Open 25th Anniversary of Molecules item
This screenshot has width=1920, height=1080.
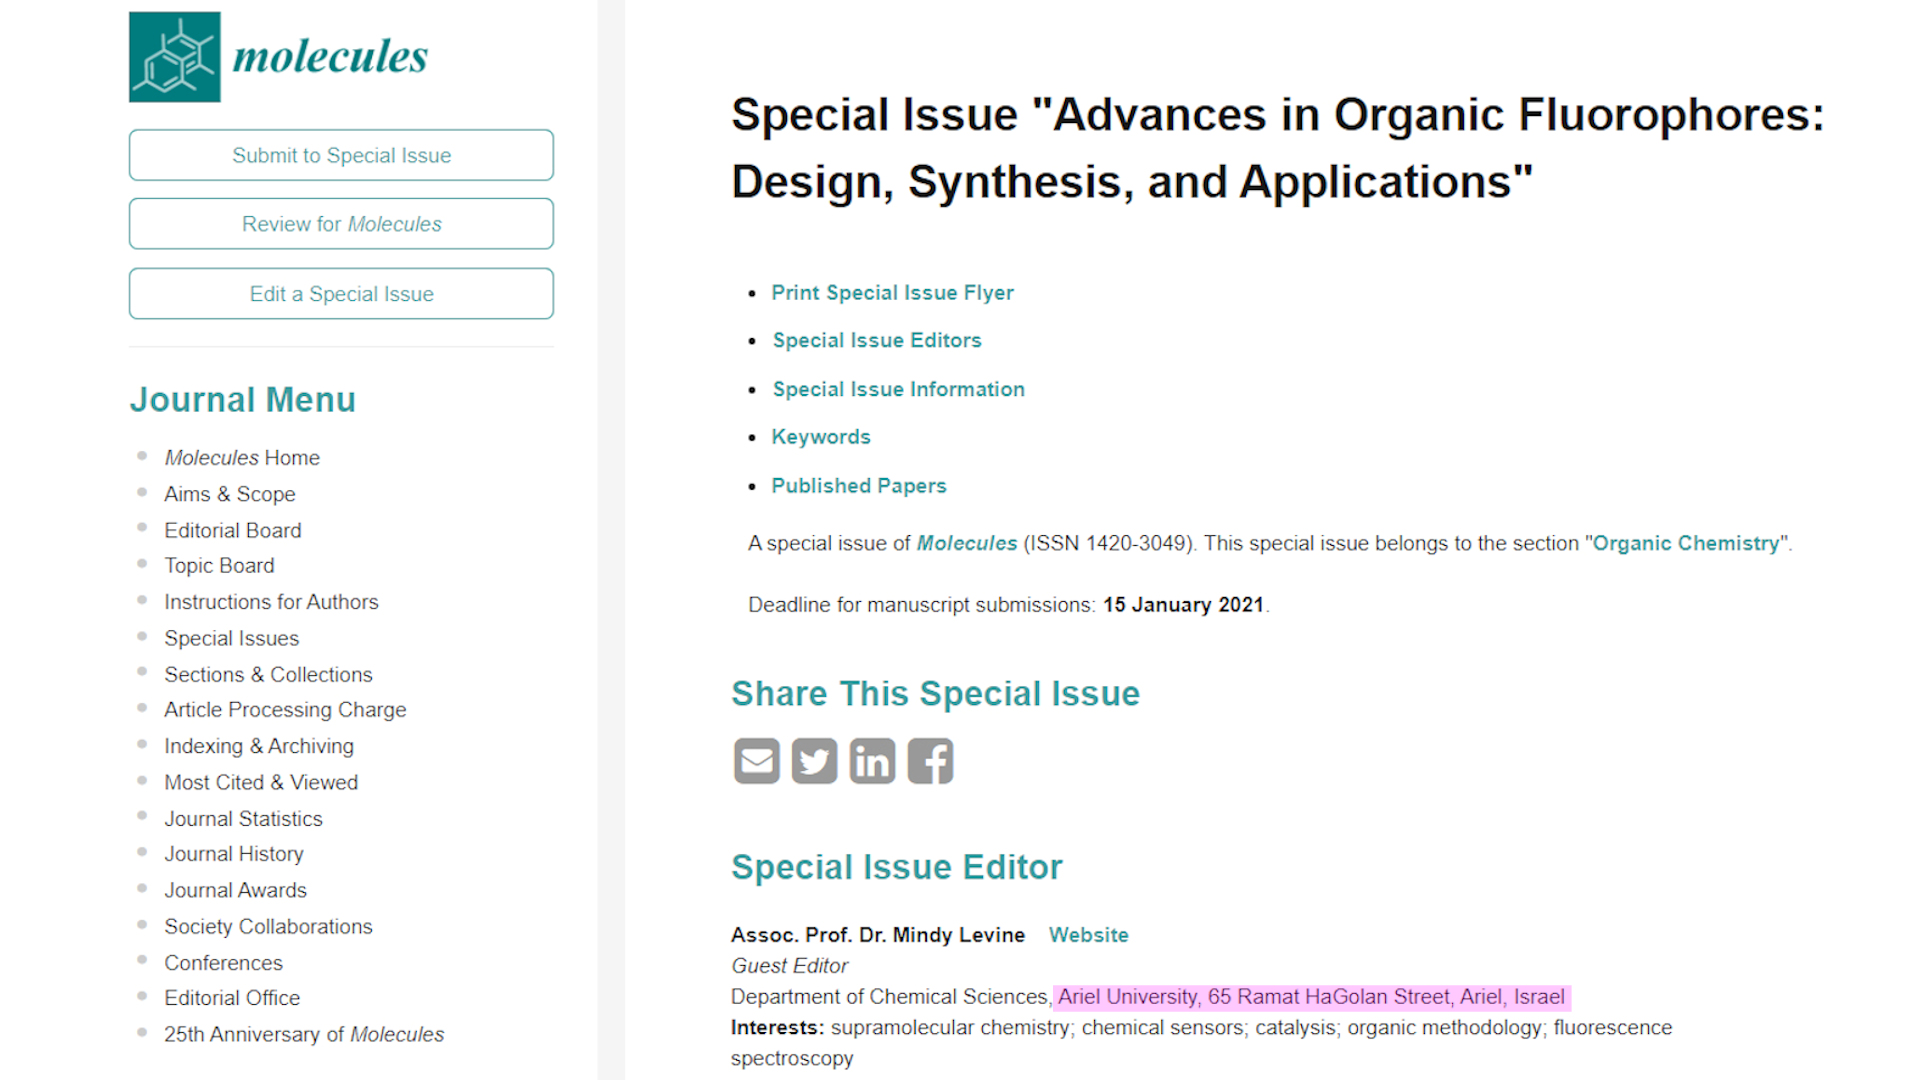pos(304,1035)
